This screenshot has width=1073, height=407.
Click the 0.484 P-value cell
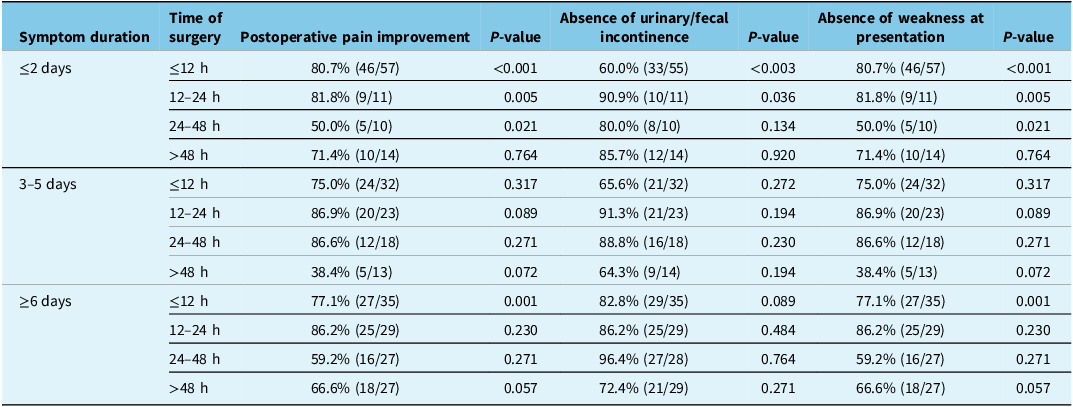pos(779,330)
